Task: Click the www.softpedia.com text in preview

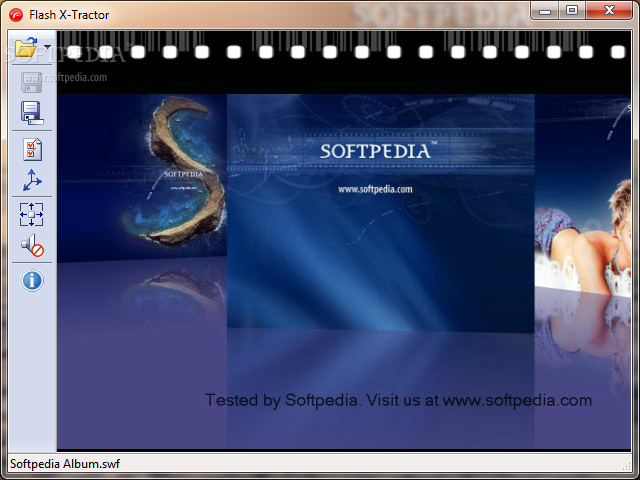Action: coord(375,189)
